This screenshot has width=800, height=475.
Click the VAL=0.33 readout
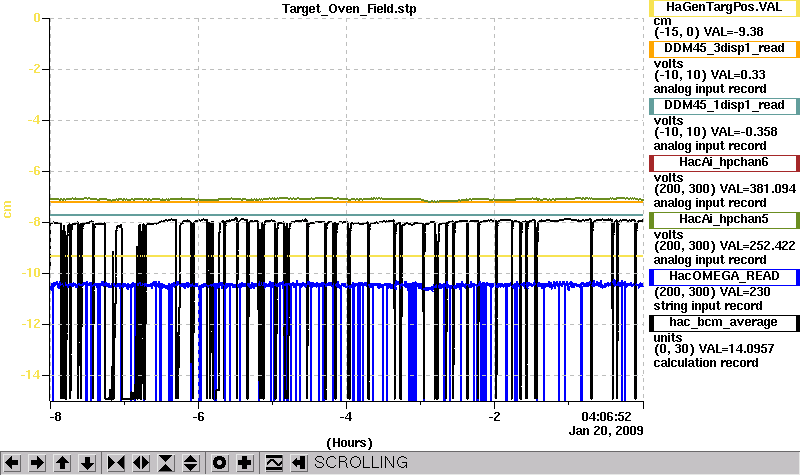738,75
